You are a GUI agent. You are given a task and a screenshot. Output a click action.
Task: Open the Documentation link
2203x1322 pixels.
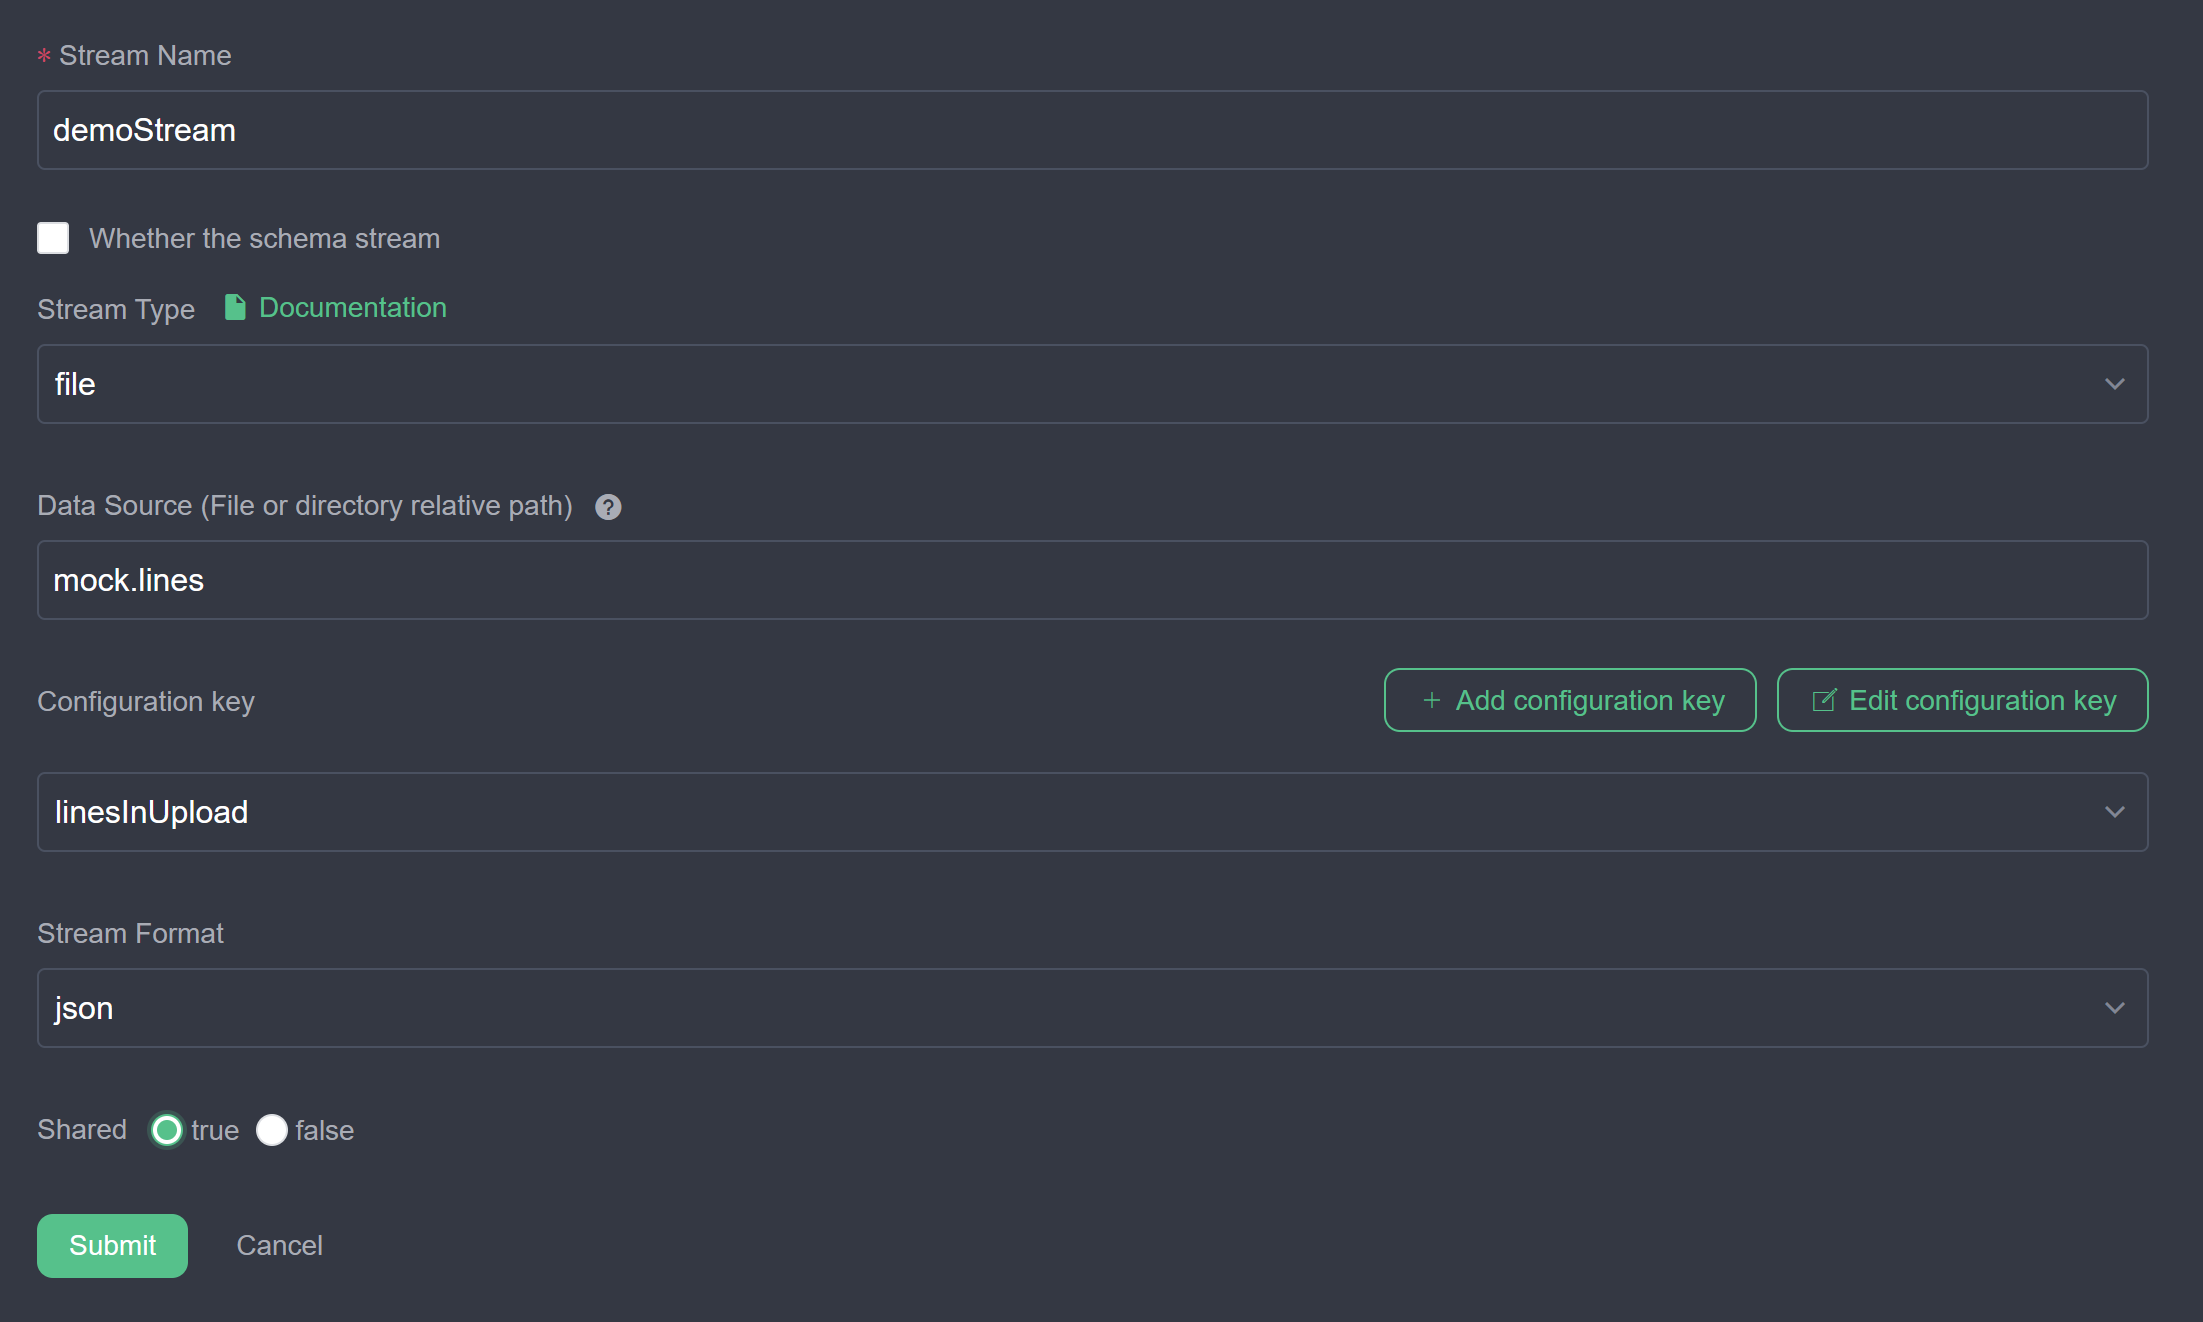(x=352, y=308)
